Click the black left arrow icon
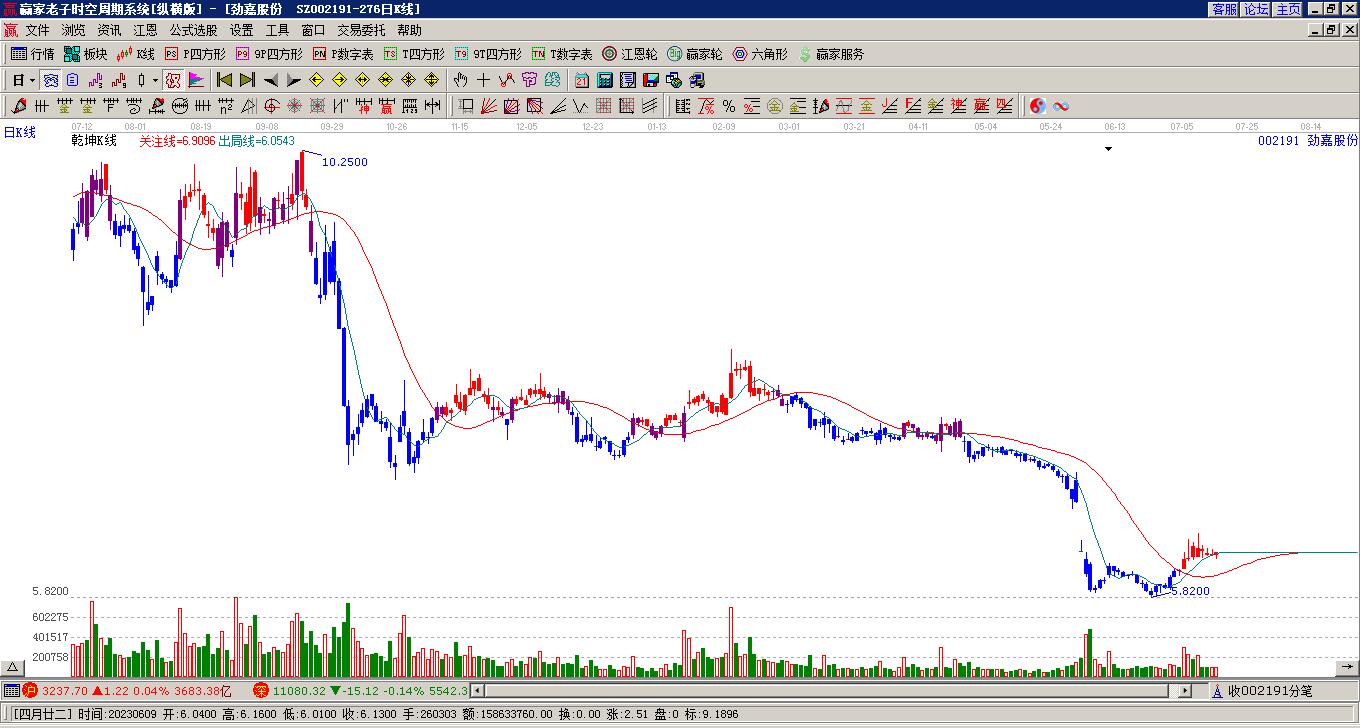Screen dimensions: 1360x728 pyautogui.click(x=270, y=80)
